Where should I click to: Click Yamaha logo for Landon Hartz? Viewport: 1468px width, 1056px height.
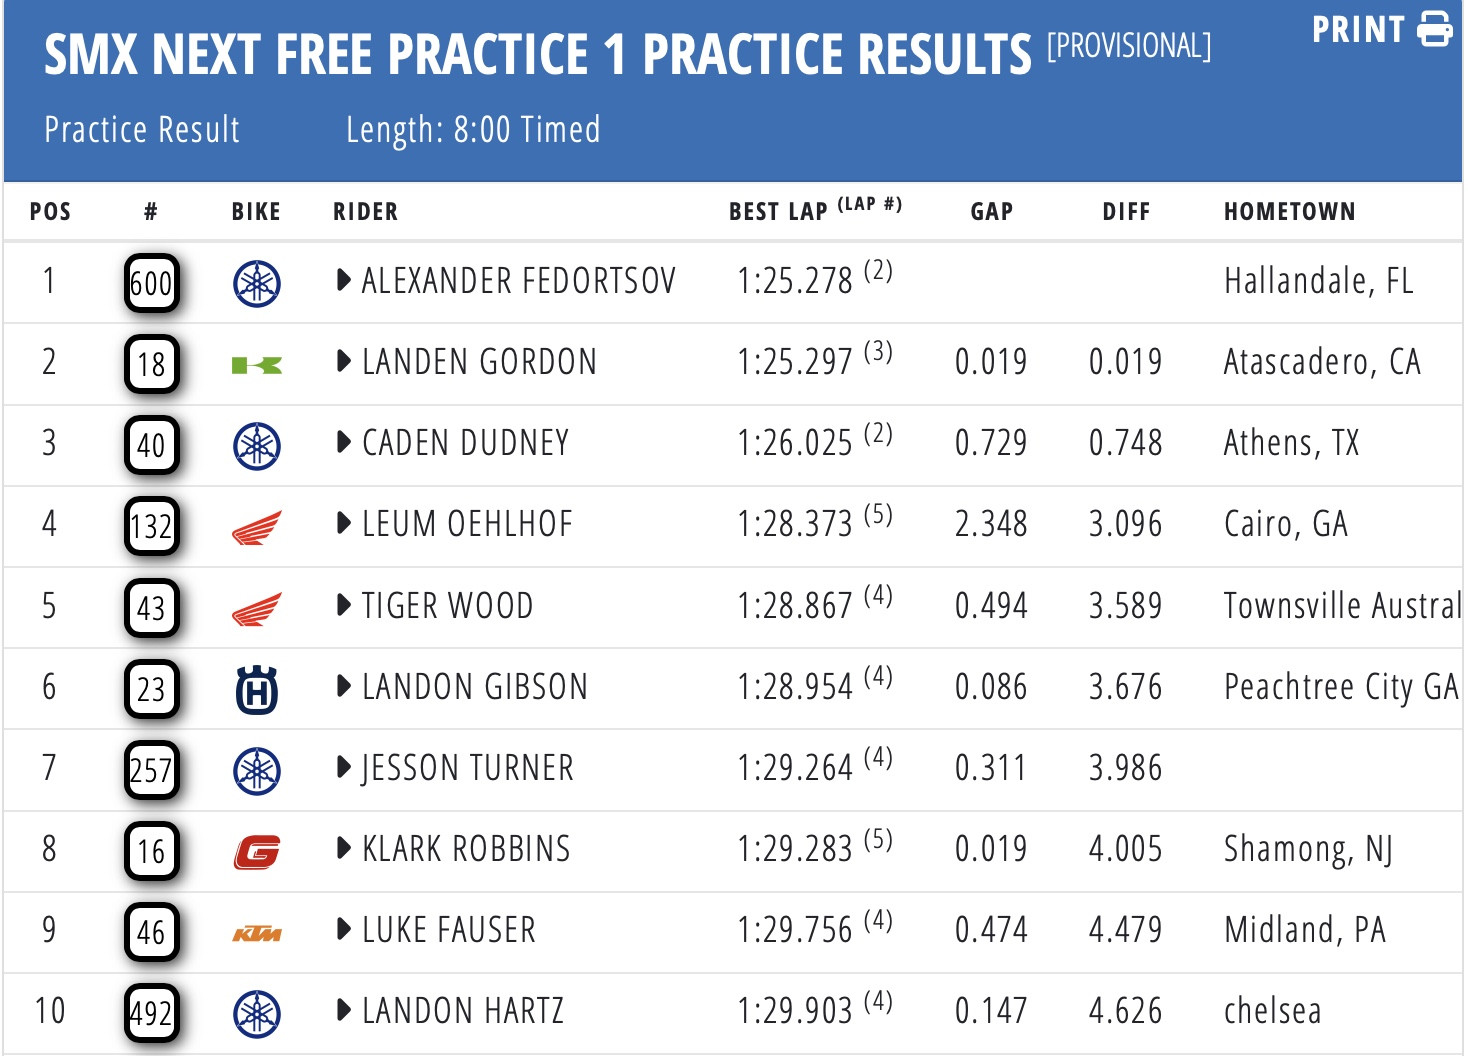pos(257,1015)
